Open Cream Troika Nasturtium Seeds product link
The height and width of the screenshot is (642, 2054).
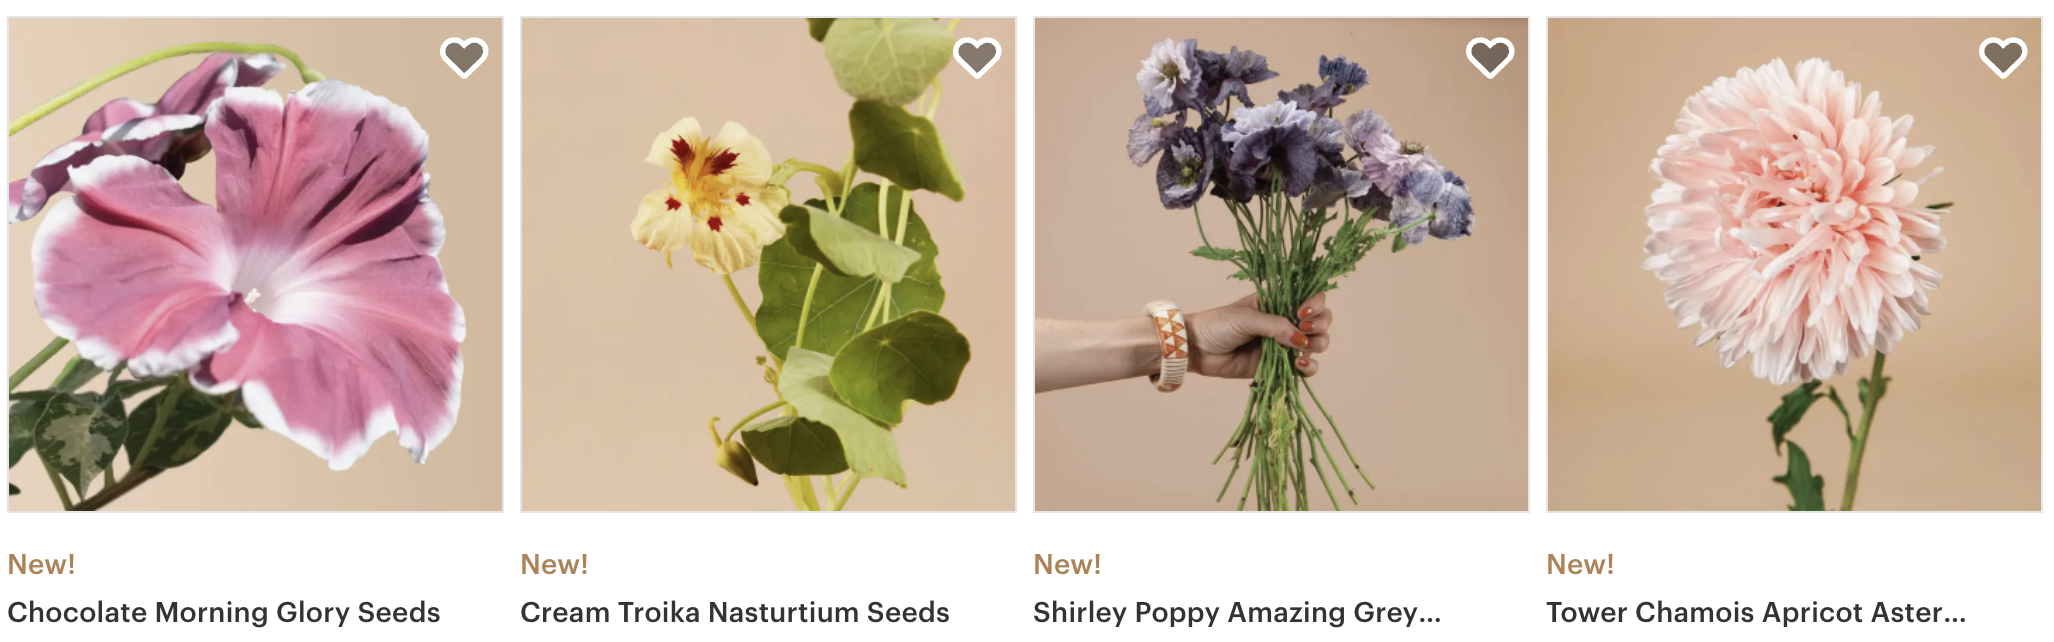[x=735, y=612]
